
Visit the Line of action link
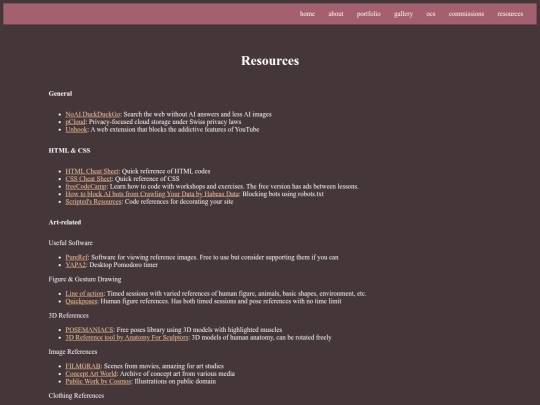tap(84, 293)
